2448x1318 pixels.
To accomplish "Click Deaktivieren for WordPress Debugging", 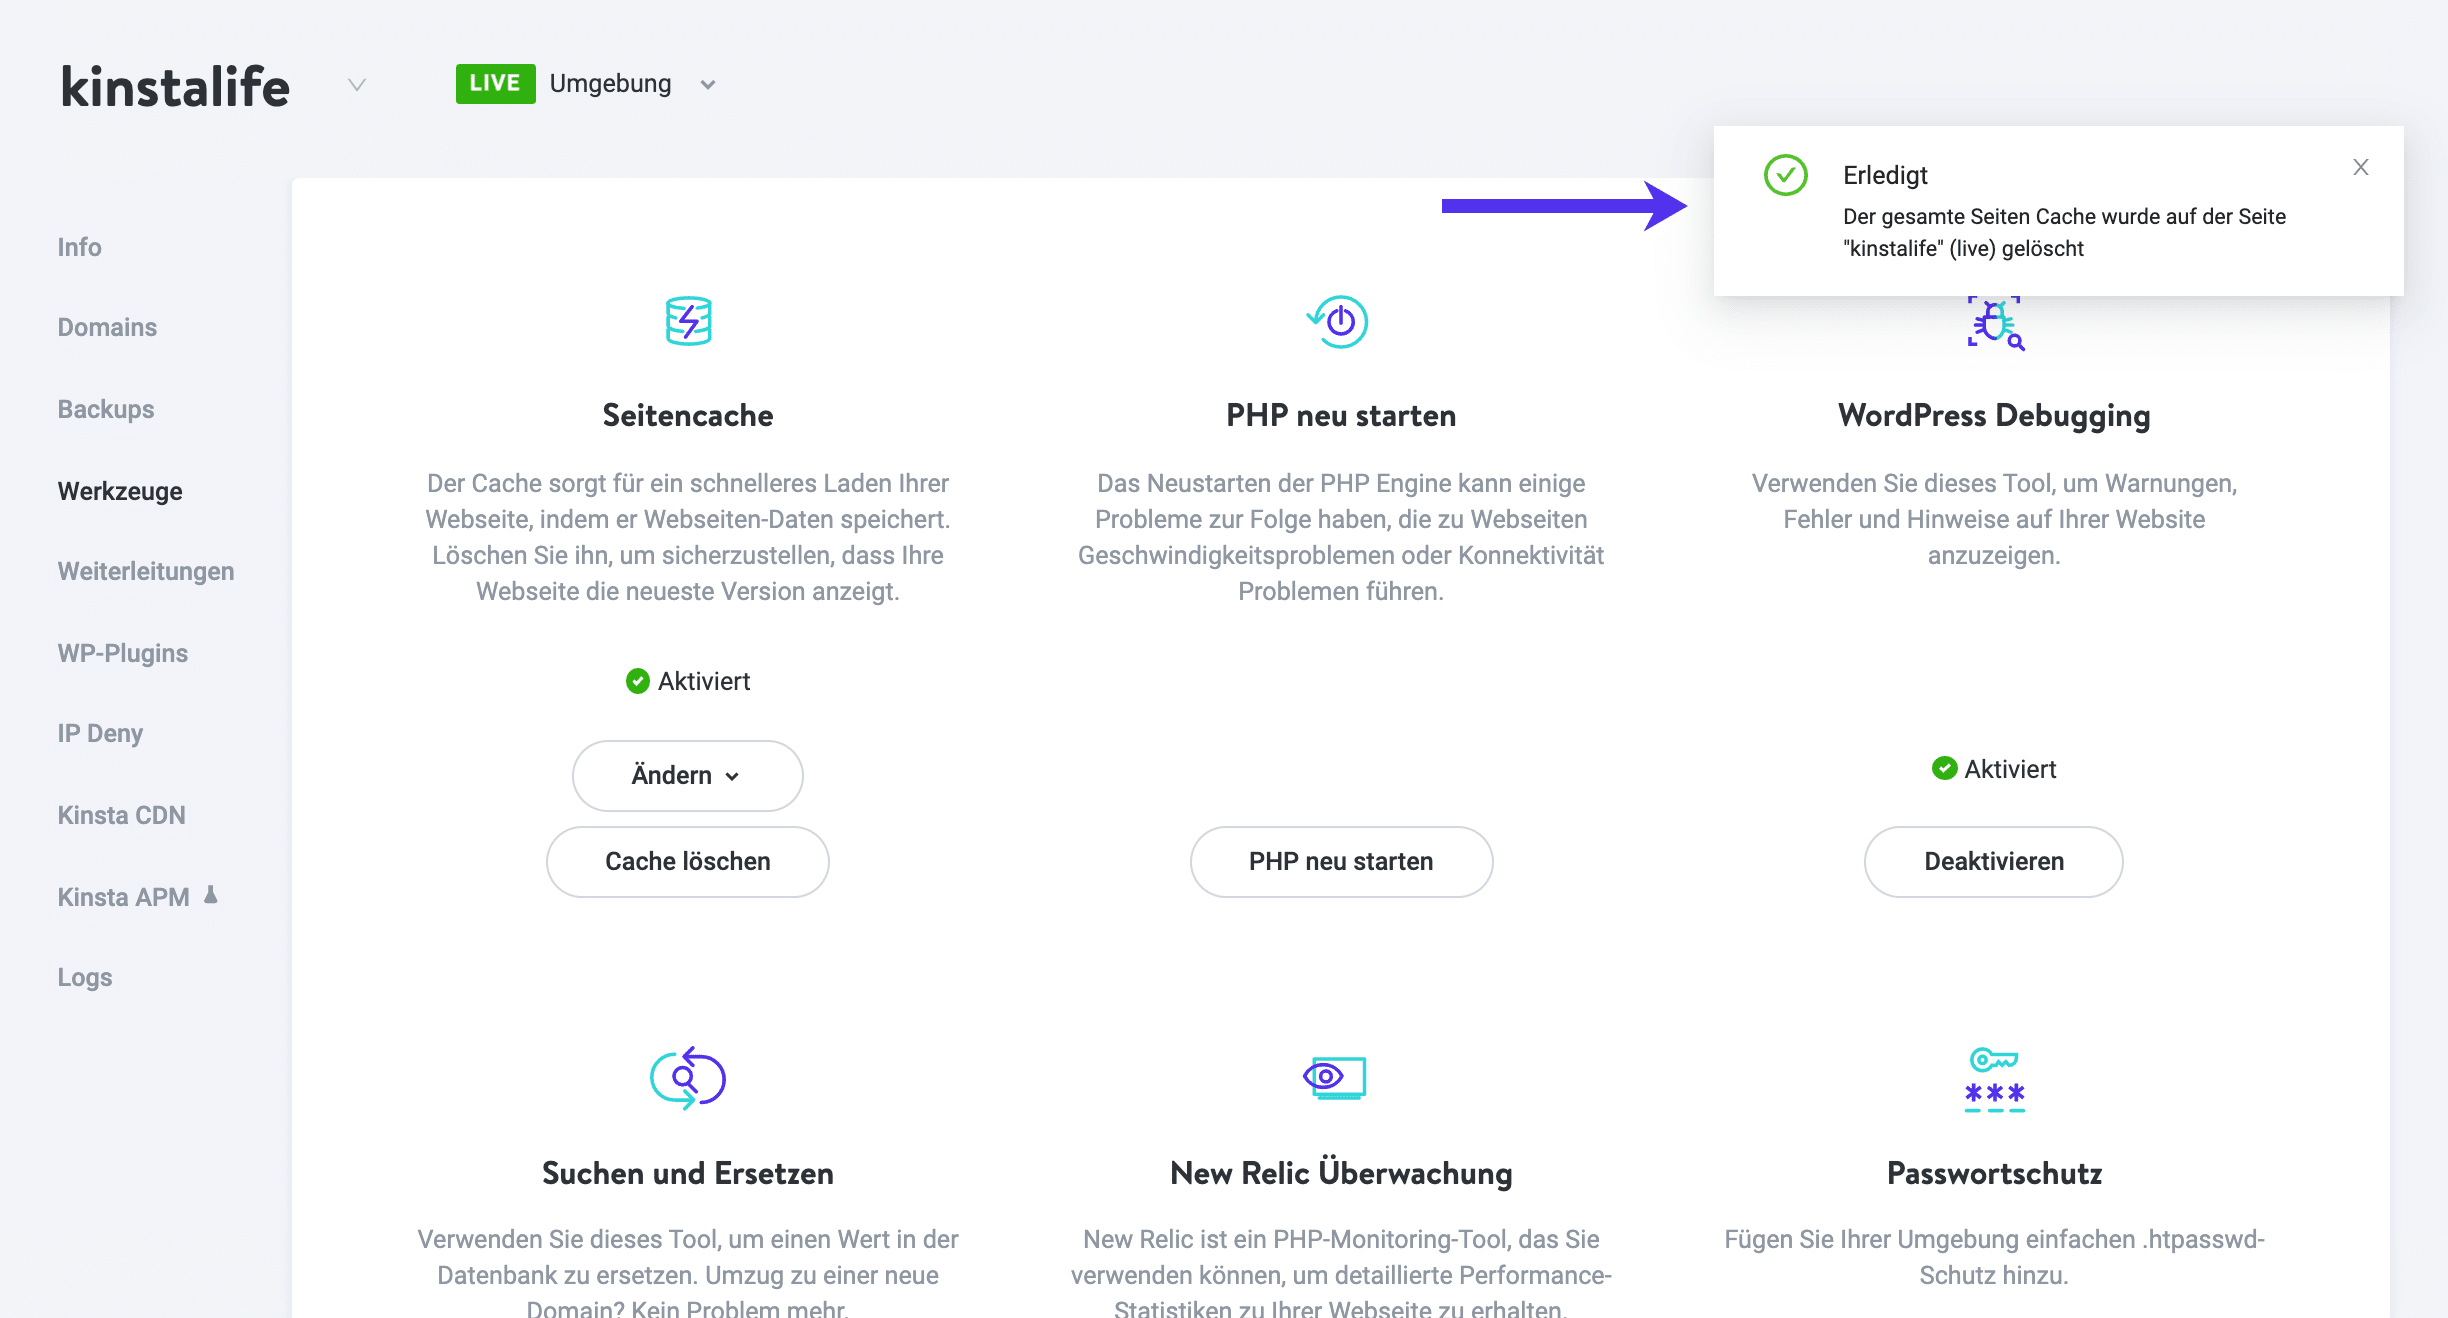I will 1994,861.
